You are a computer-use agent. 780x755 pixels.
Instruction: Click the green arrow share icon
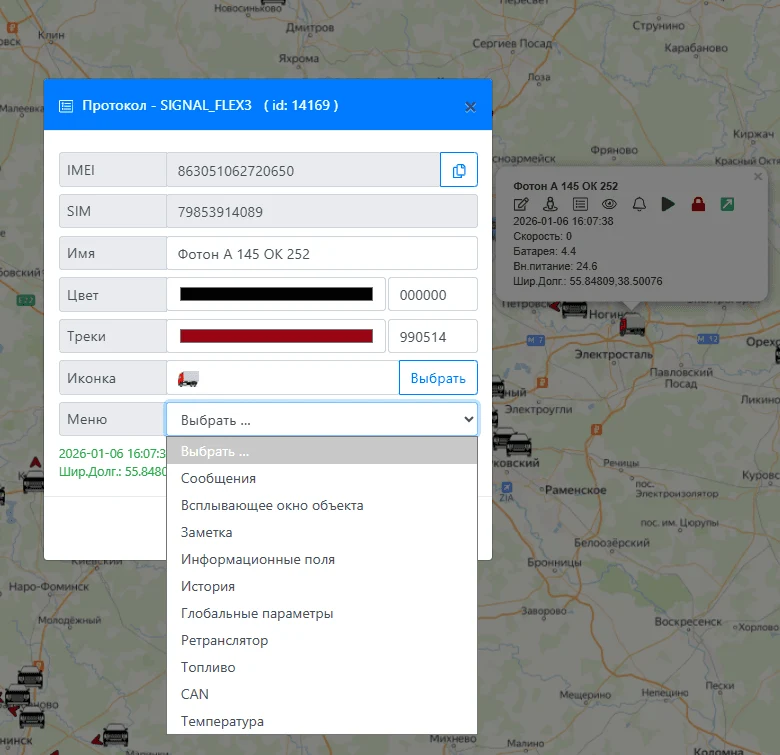click(x=727, y=204)
